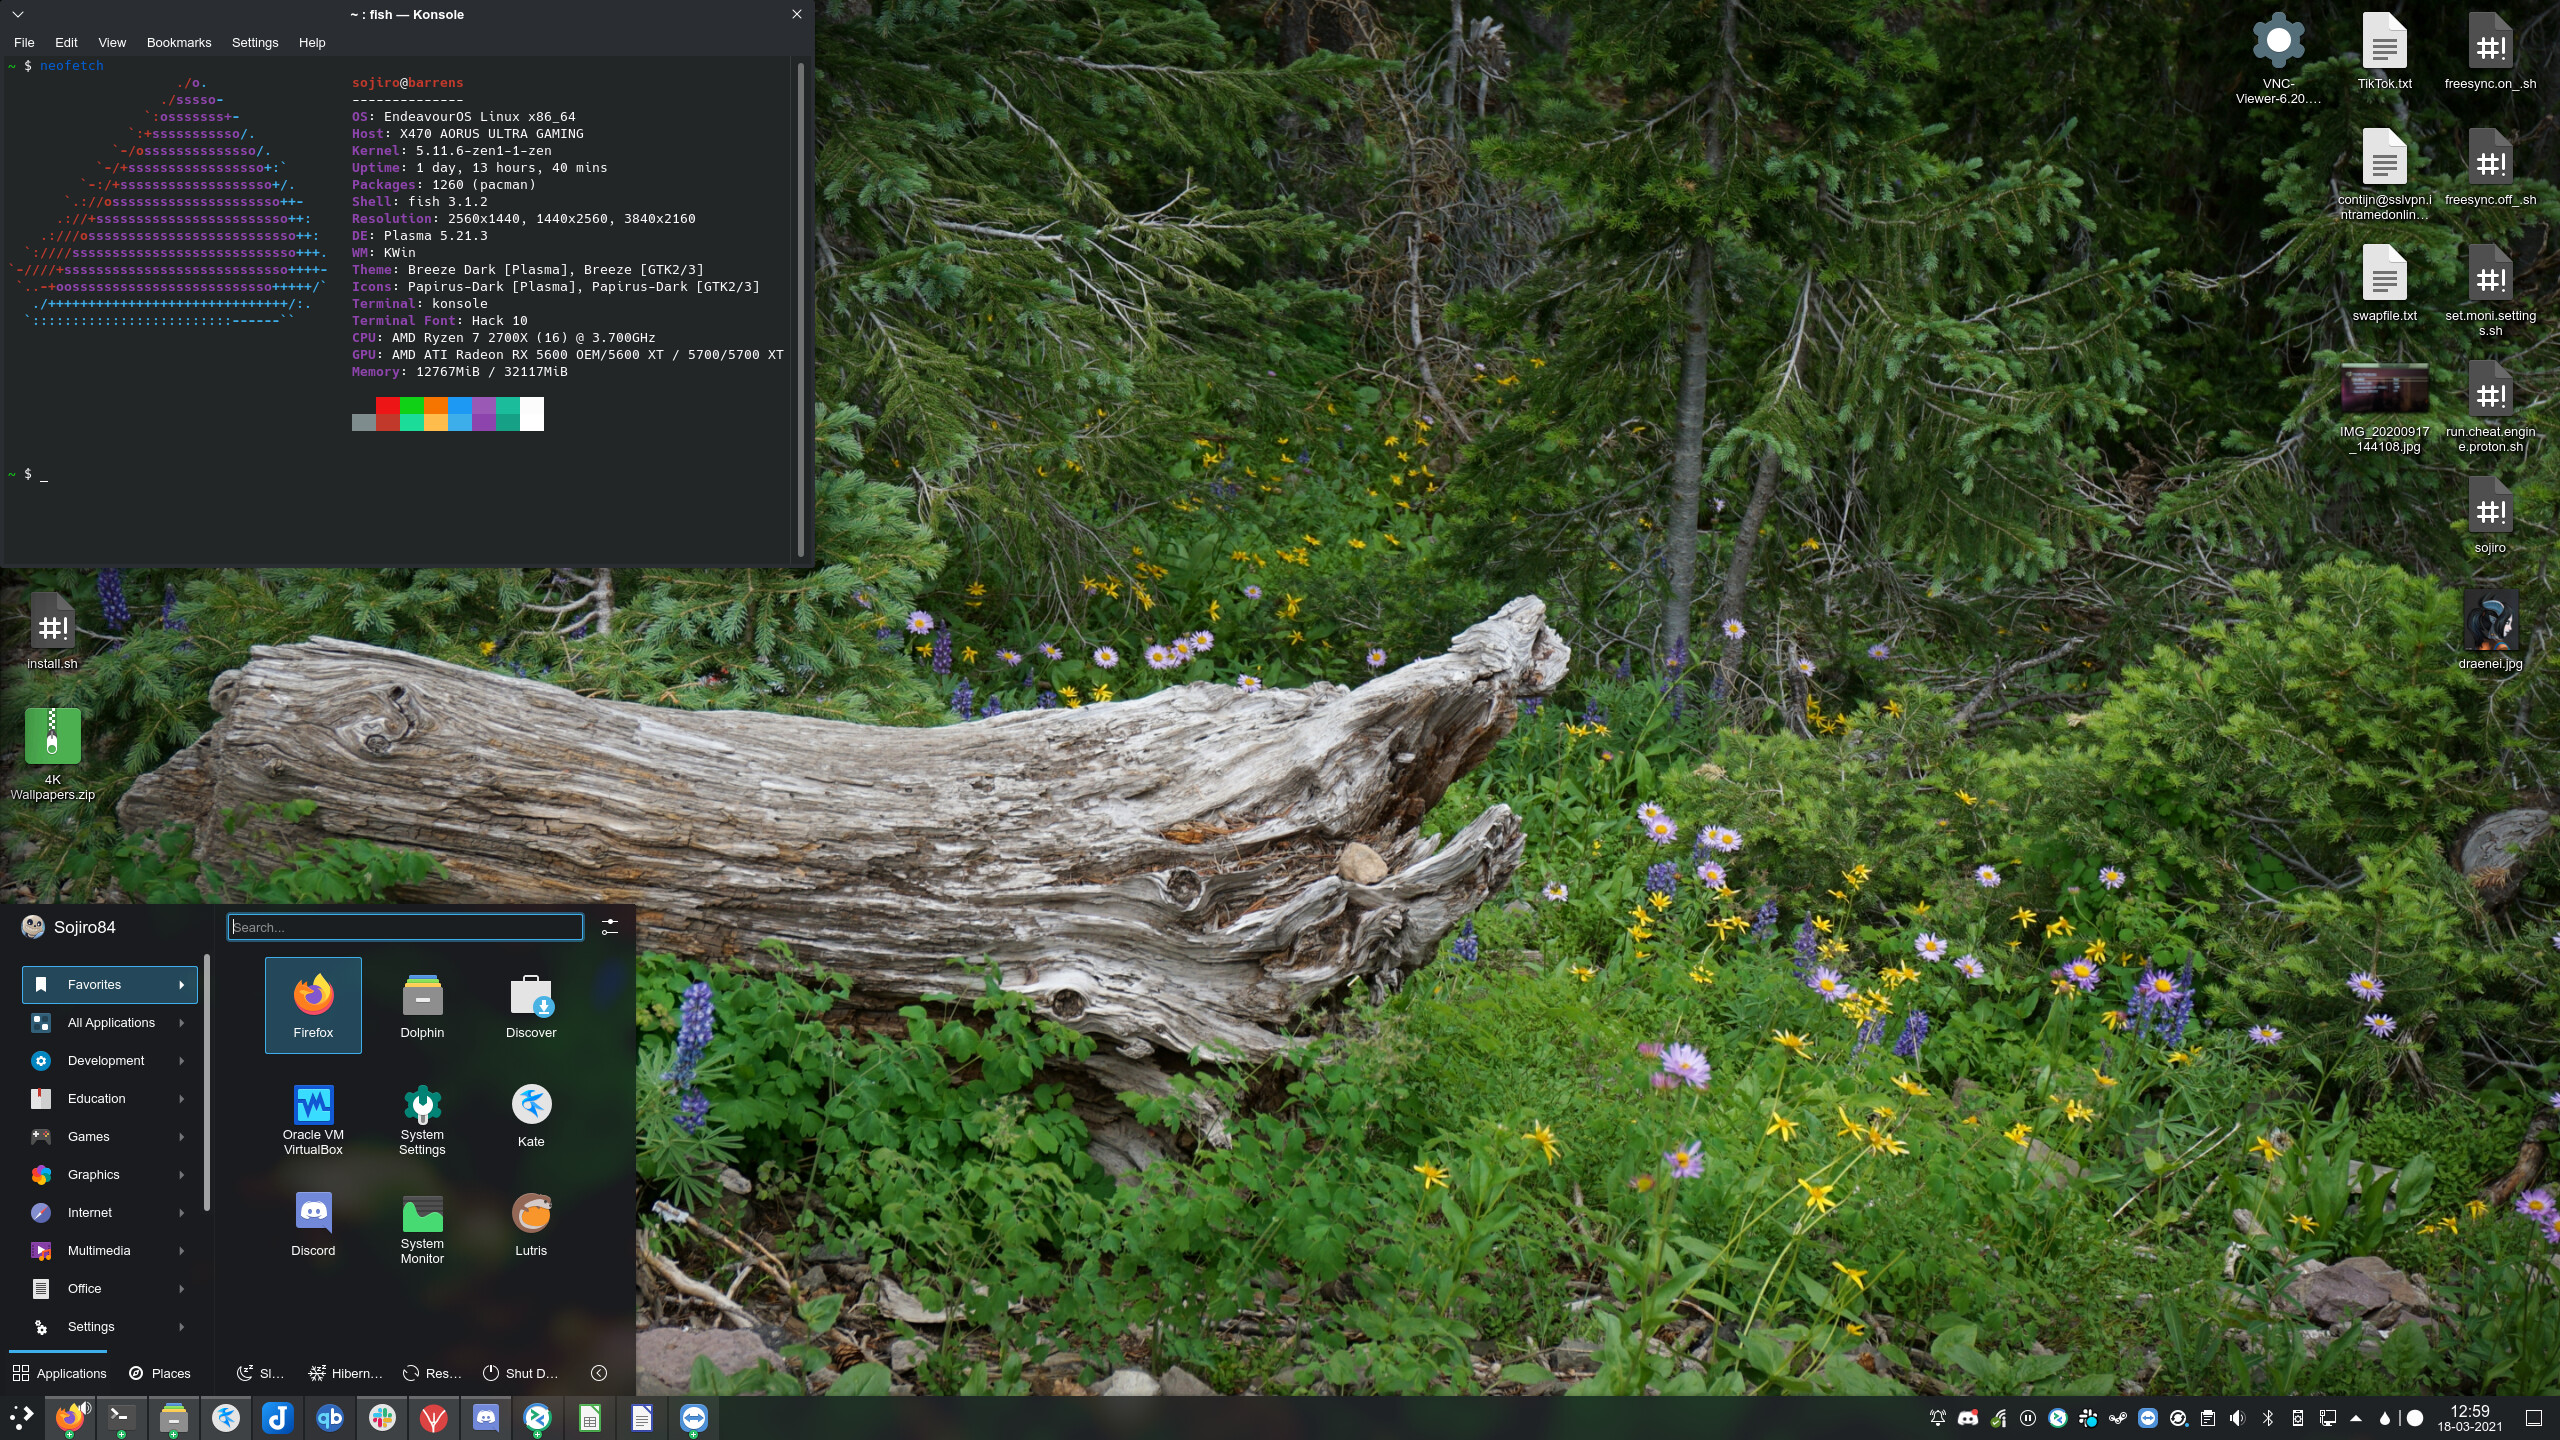Launch Firefox from the Favorites grid

pos(313,1005)
